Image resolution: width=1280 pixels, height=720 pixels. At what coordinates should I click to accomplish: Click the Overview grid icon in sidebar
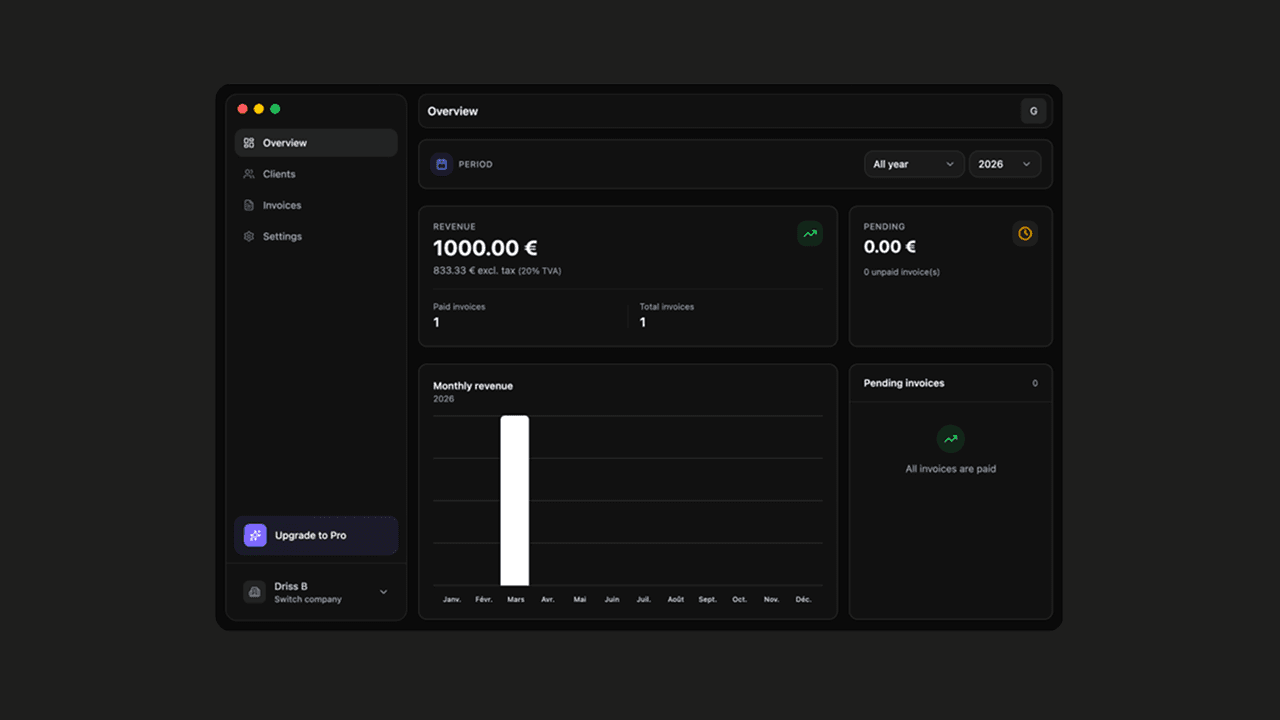[x=249, y=143]
